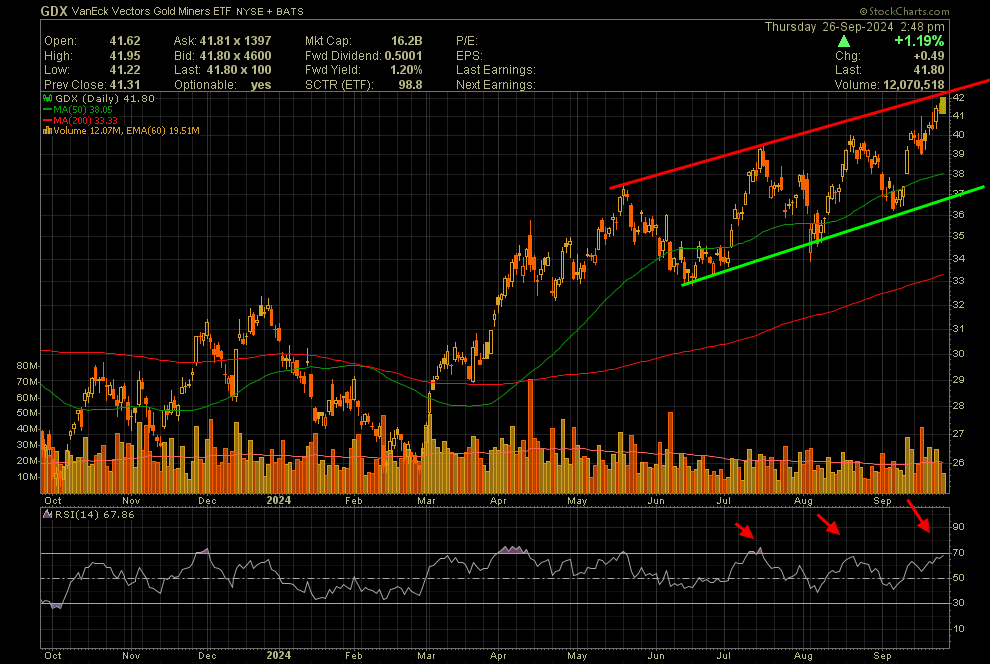The height and width of the screenshot is (664, 990).
Task: Click the 33 price axis label
Action: (x=958, y=280)
